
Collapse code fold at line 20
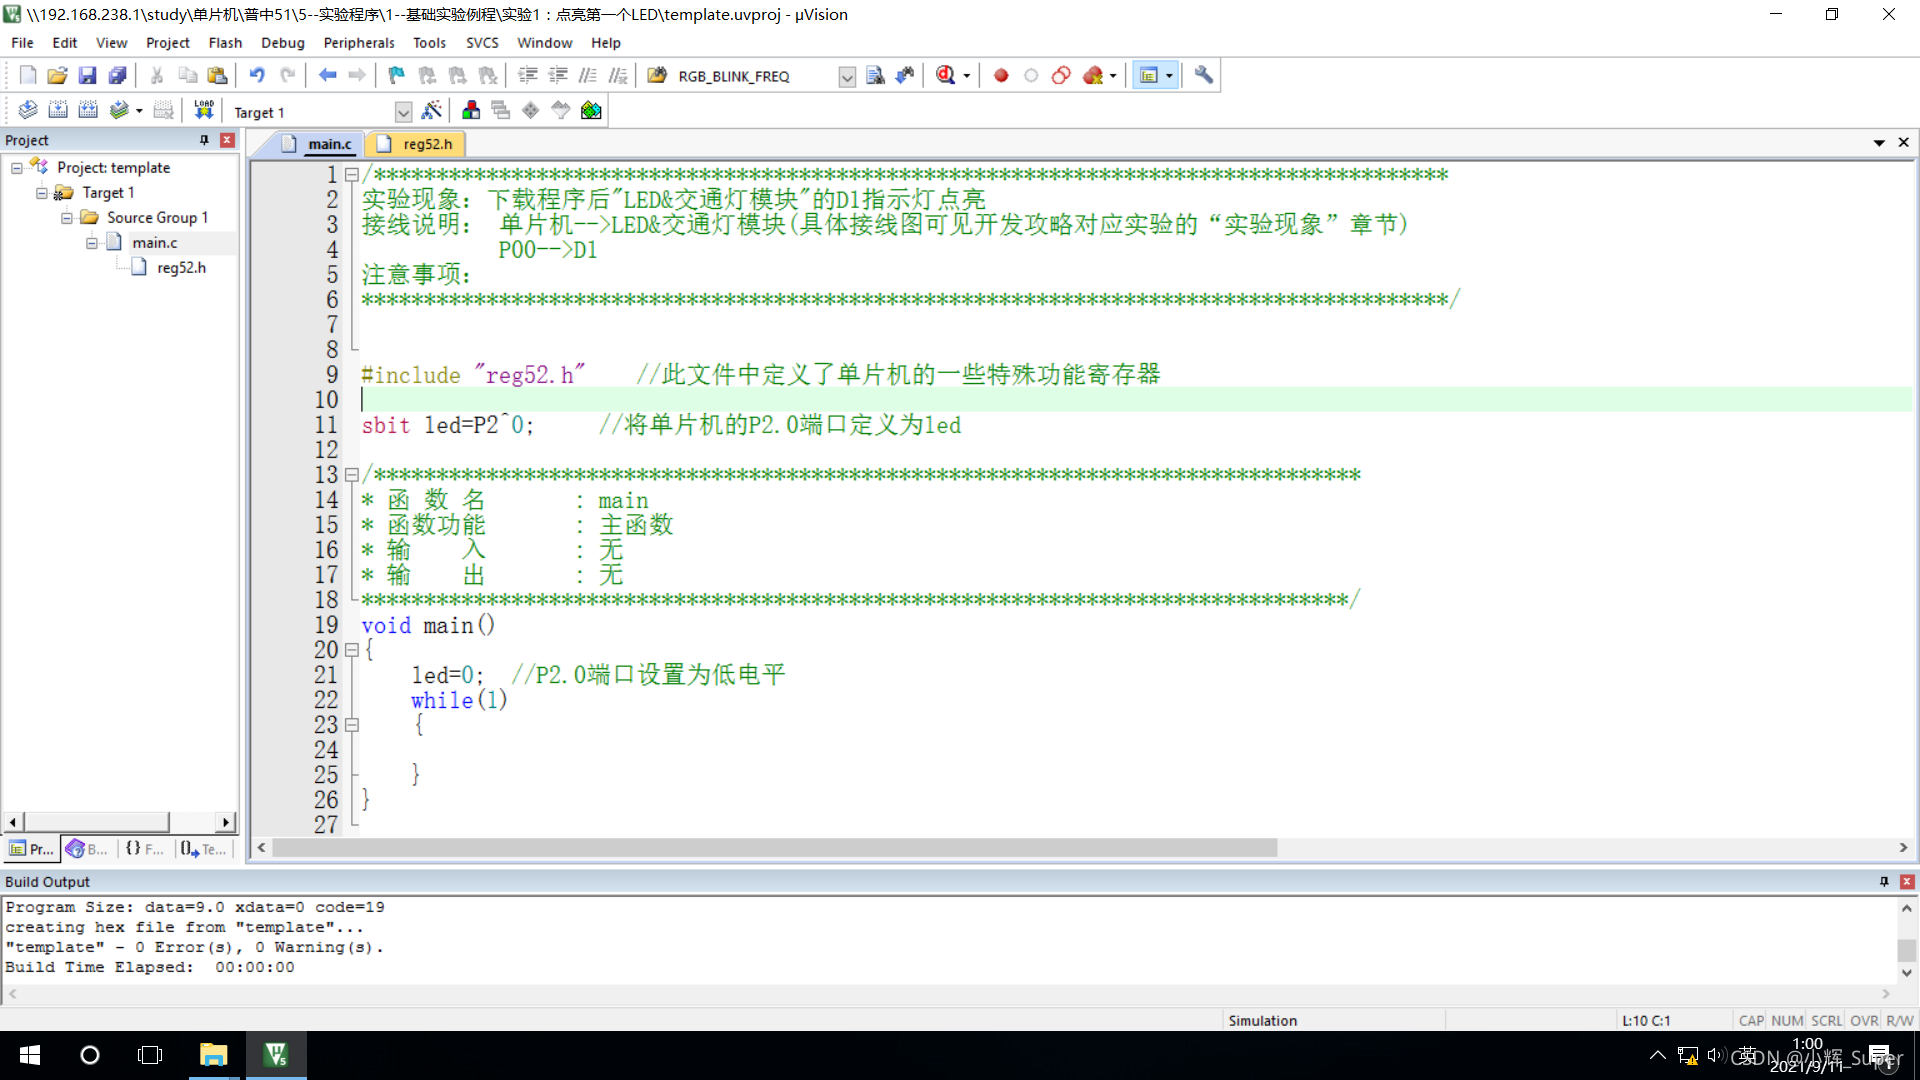pos(351,650)
